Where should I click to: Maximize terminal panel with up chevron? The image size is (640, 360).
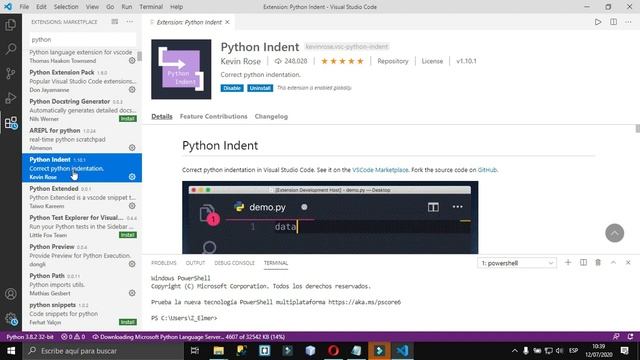(x=613, y=262)
